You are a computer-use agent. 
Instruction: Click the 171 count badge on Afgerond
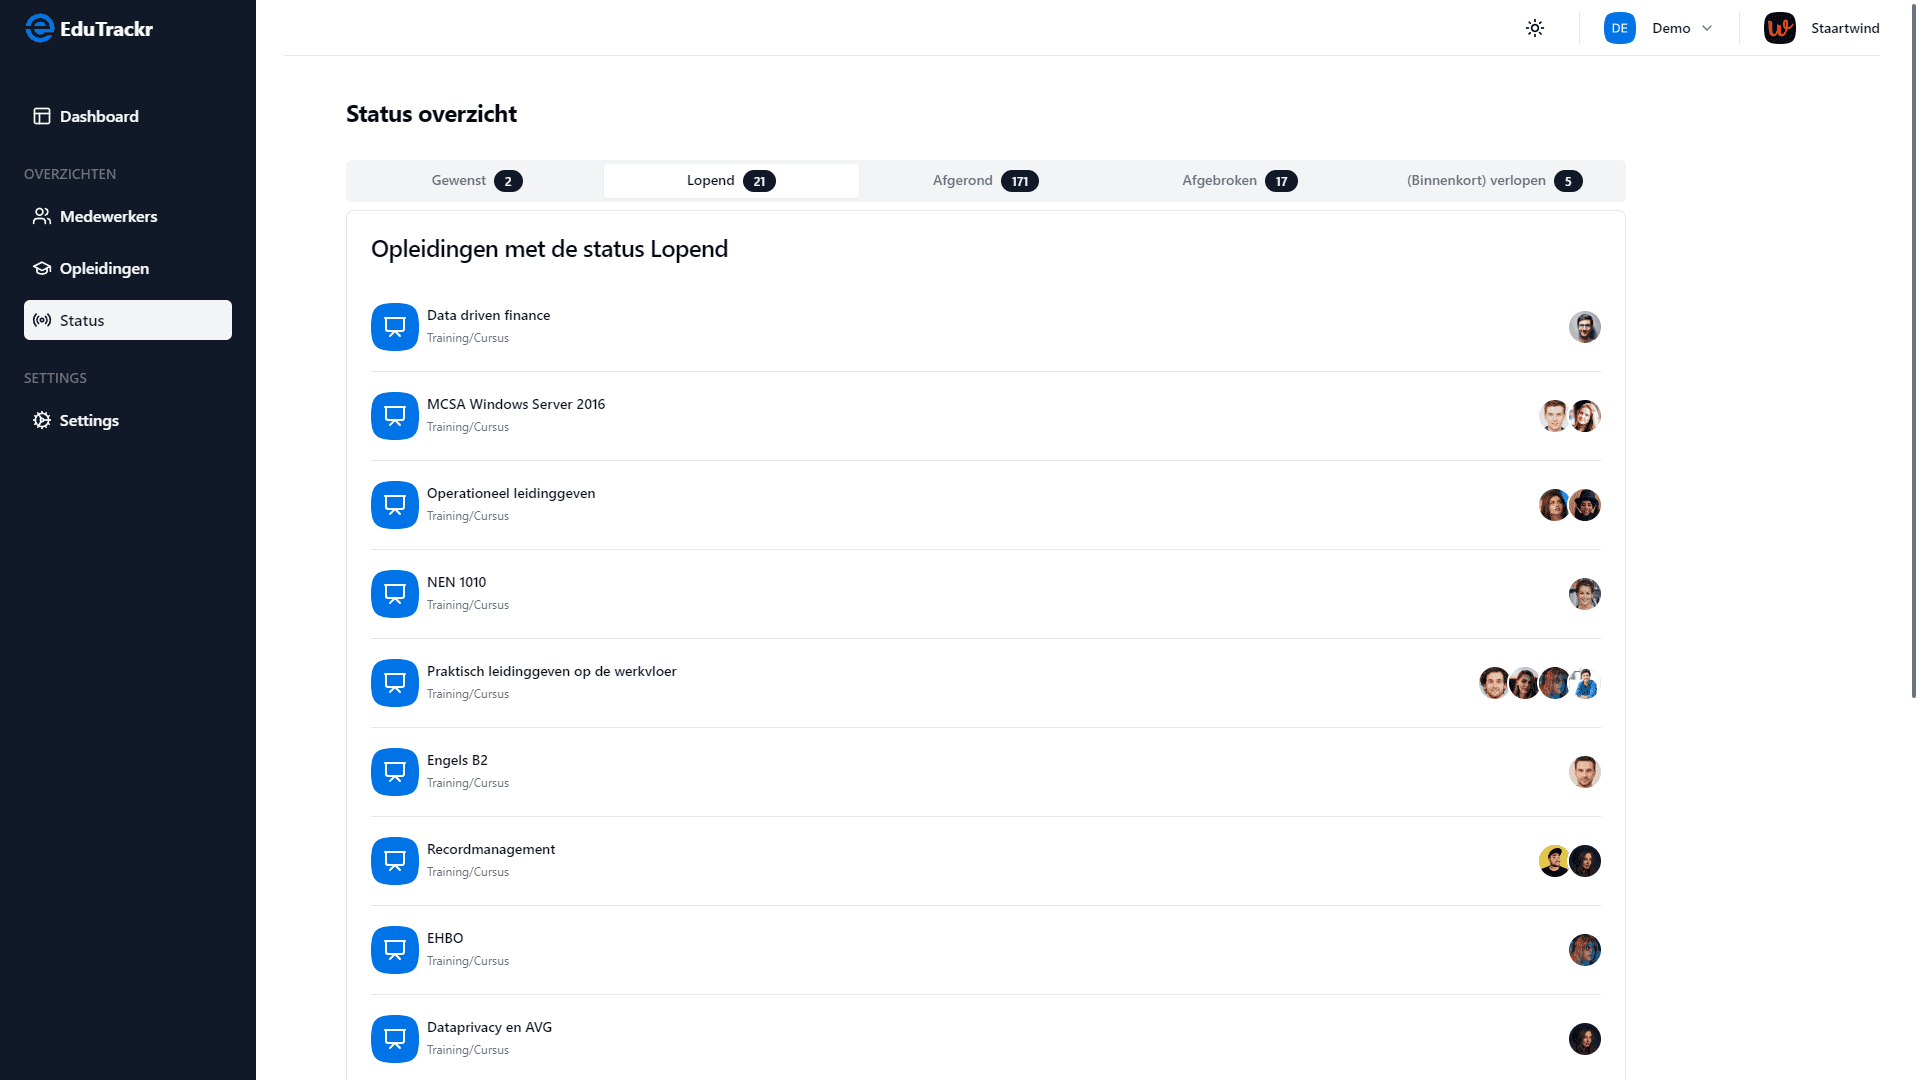click(x=1021, y=181)
